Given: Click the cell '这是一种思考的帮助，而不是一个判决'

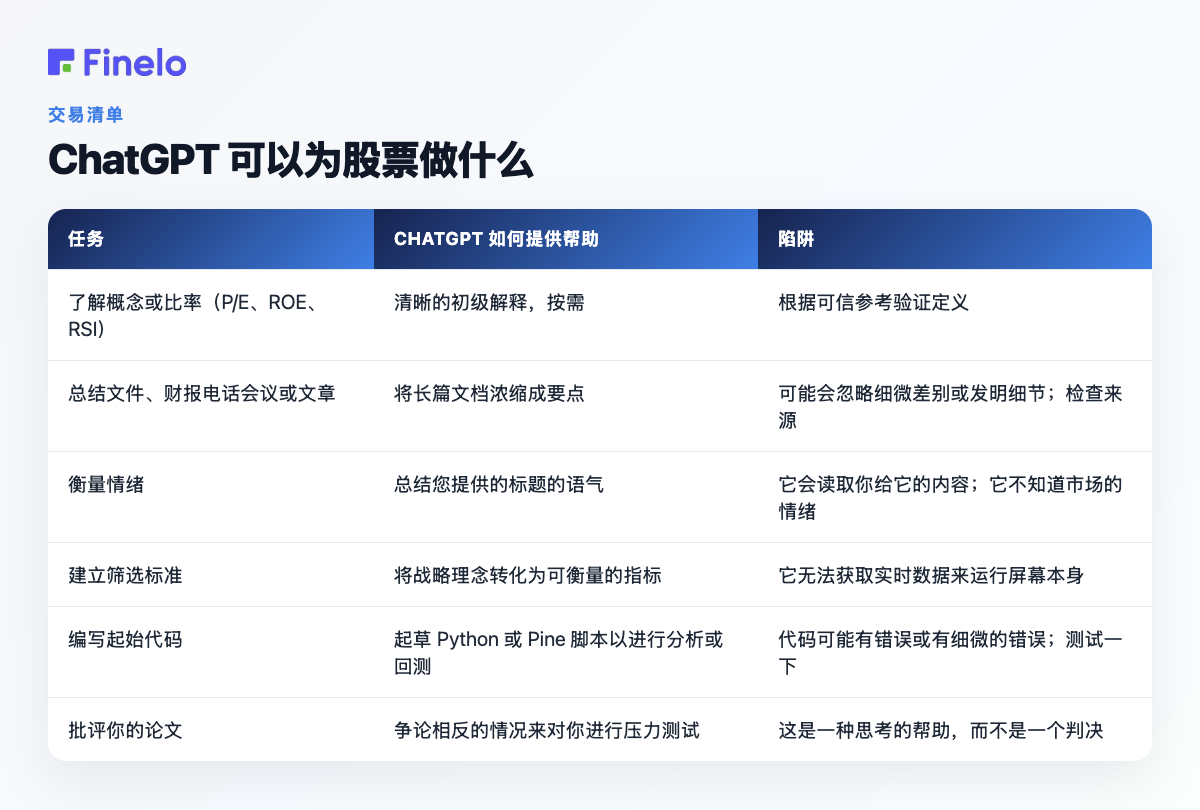Looking at the screenshot, I should tap(955, 730).
